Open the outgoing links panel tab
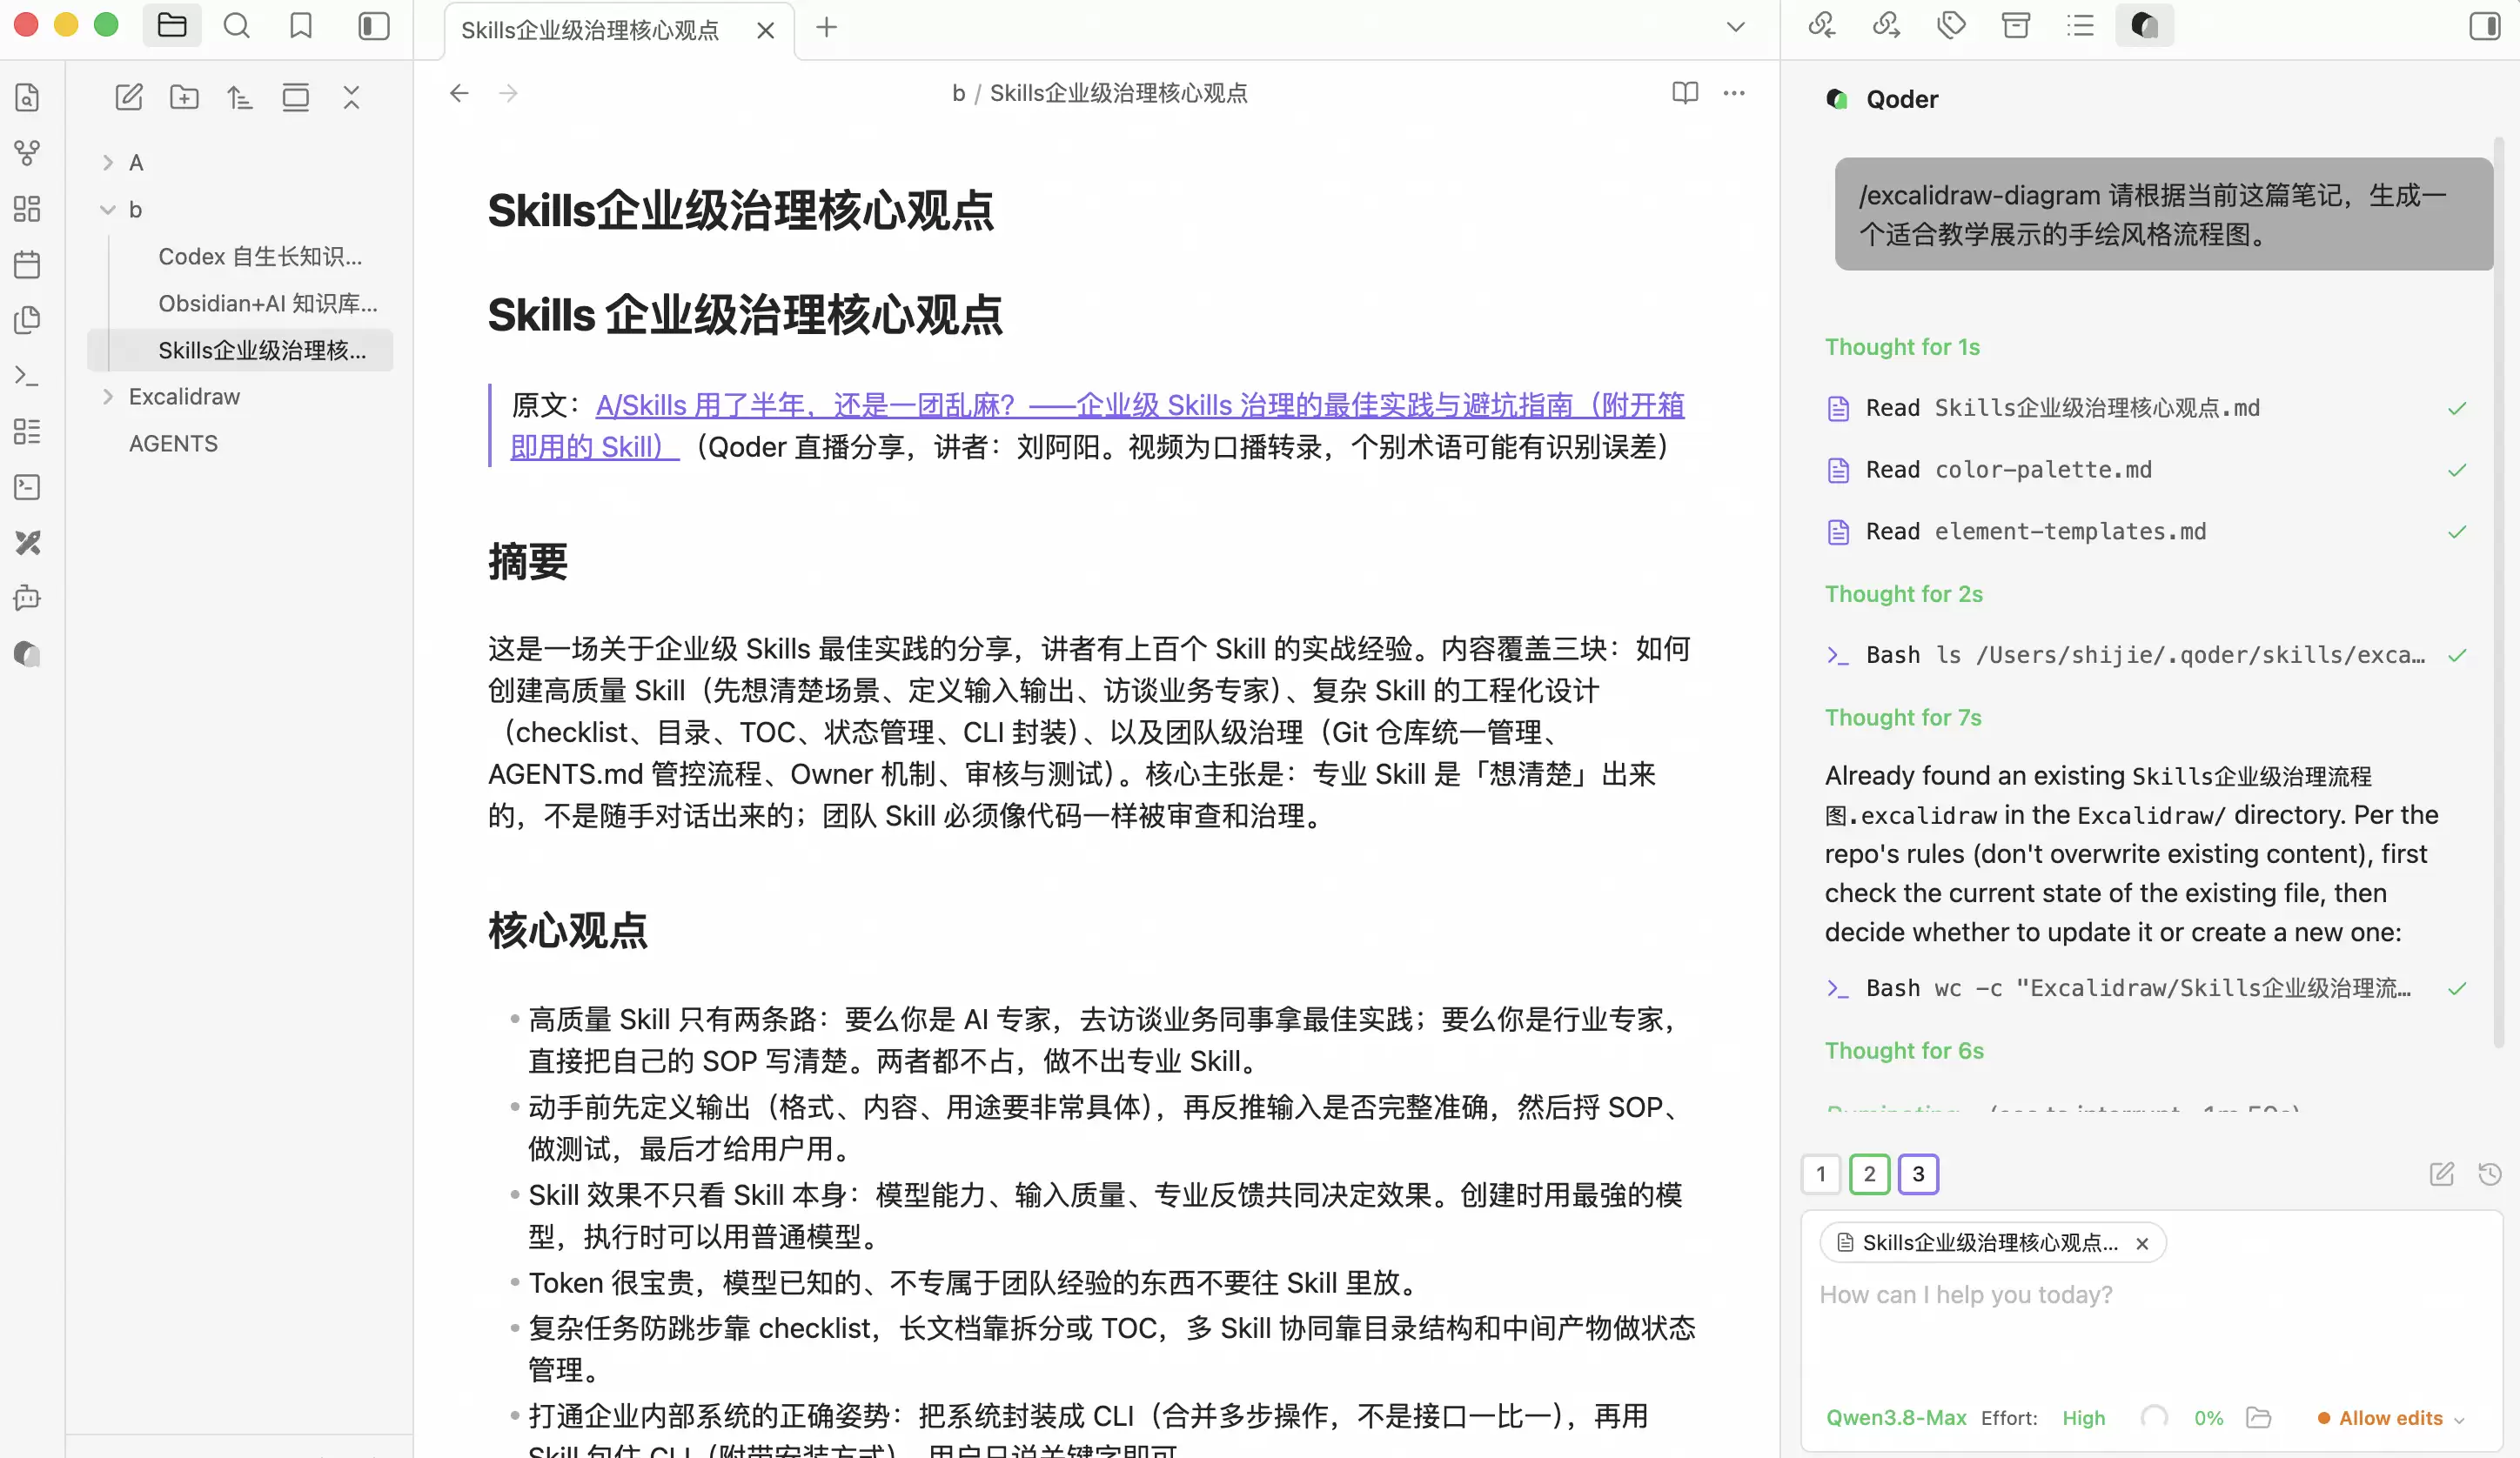2520x1458 pixels. point(1886,26)
